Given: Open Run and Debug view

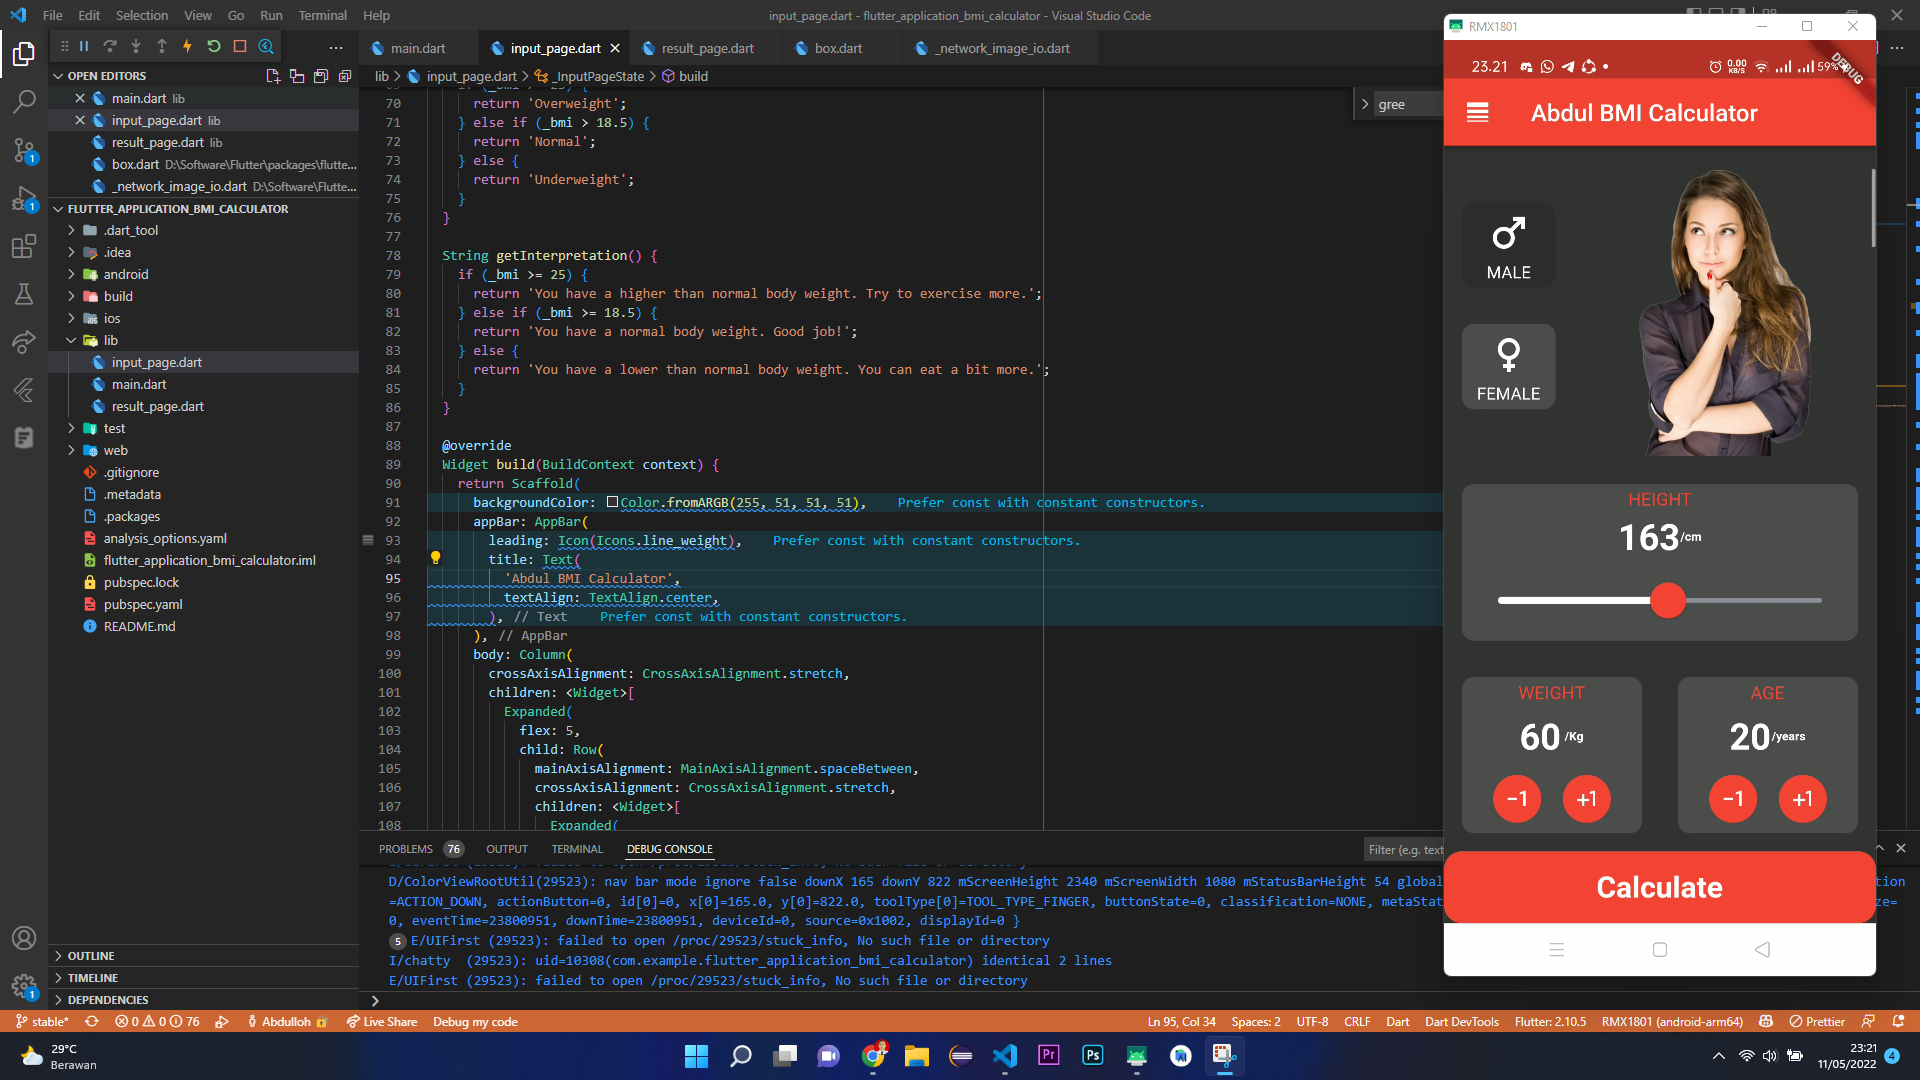Looking at the screenshot, I should pyautogui.click(x=24, y=198).
